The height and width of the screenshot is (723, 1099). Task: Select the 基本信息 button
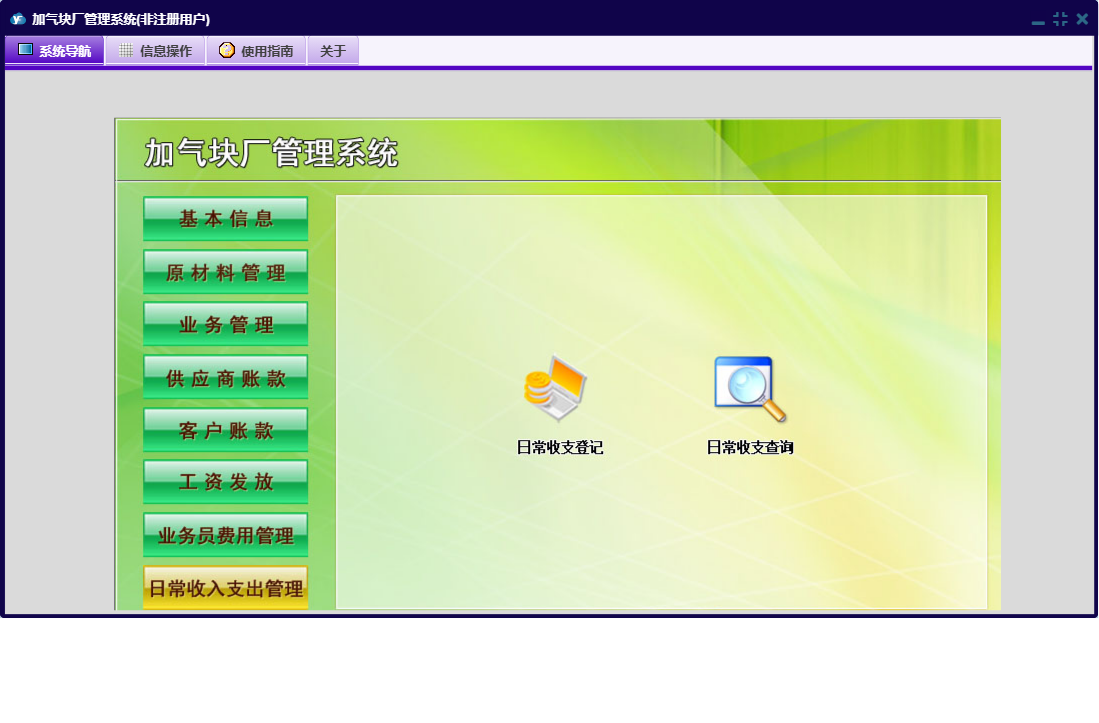coord(226,219)
